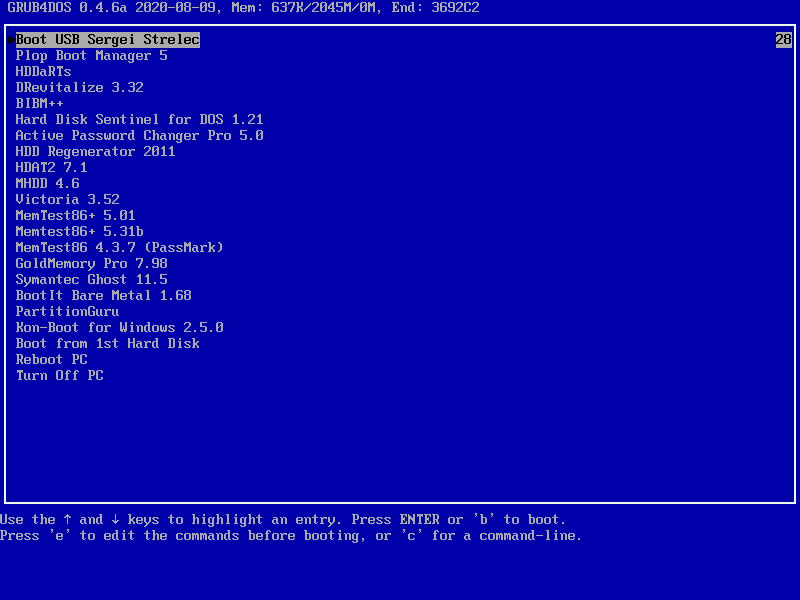Click the Turn Off PC option
This screenshot has height=600, width=800.
point(59,376)
